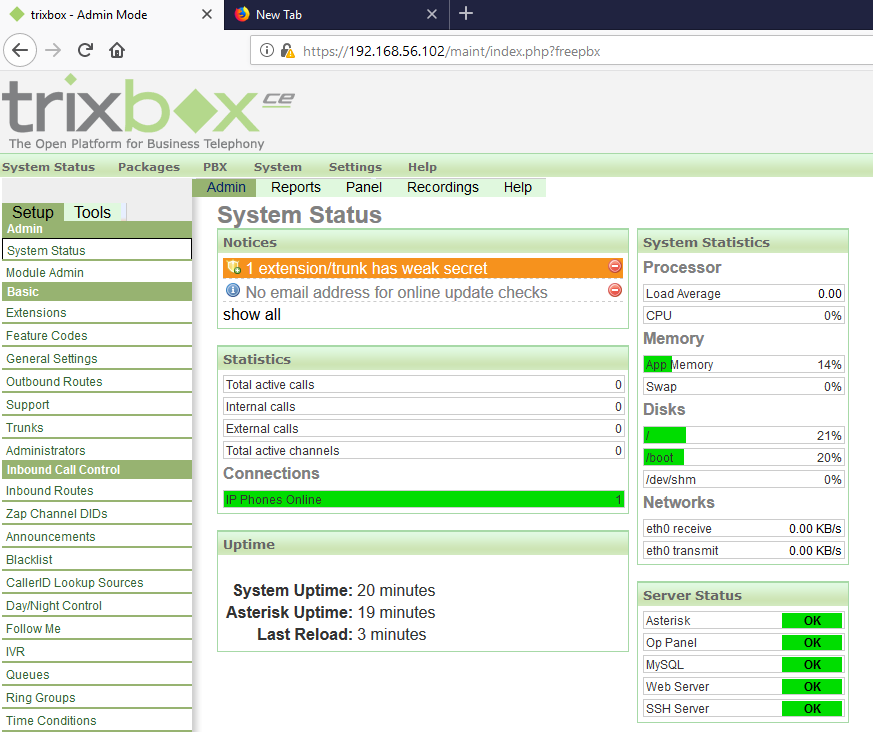Viewport: 873px width, 732px height.
Task: Open Inbound Routes in the sidebar
Action: (x=50, y=491)
